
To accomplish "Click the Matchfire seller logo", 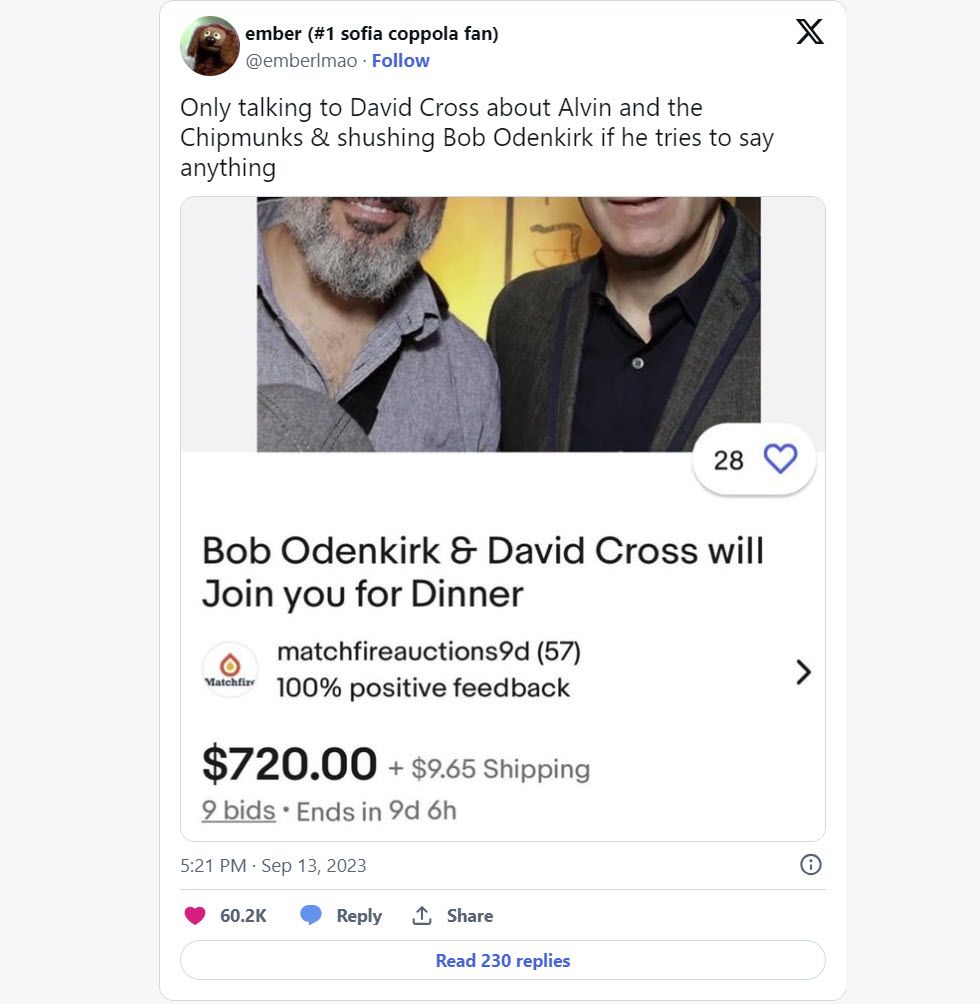I will tap(230, 670).
